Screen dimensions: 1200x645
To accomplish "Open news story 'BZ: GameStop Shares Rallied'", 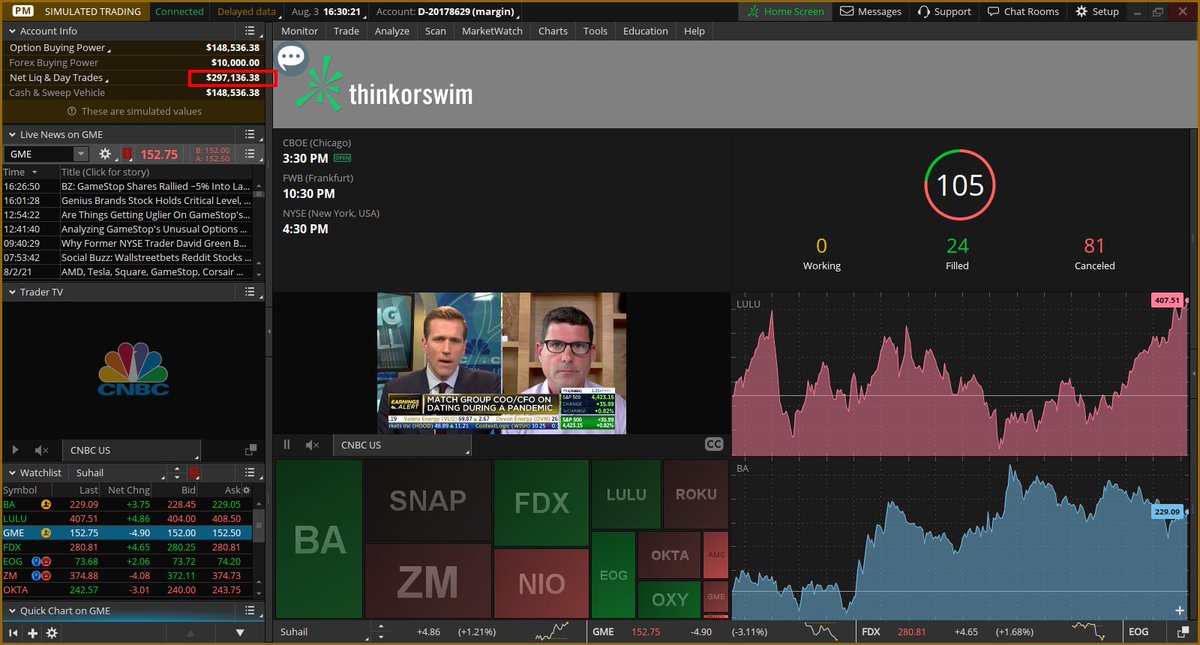I will [155, 186].
